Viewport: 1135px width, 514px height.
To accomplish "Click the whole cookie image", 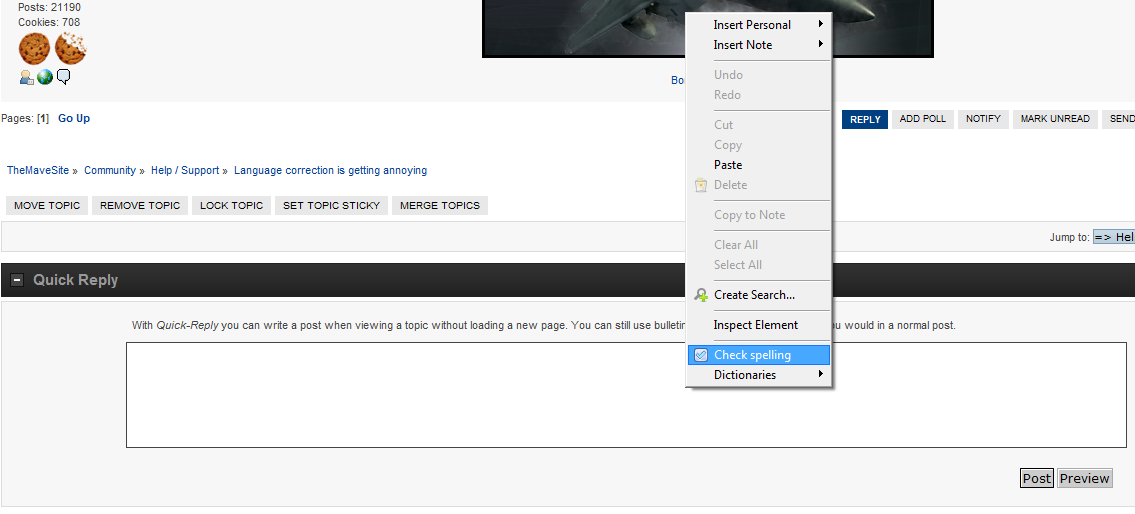I will point(34,48).
